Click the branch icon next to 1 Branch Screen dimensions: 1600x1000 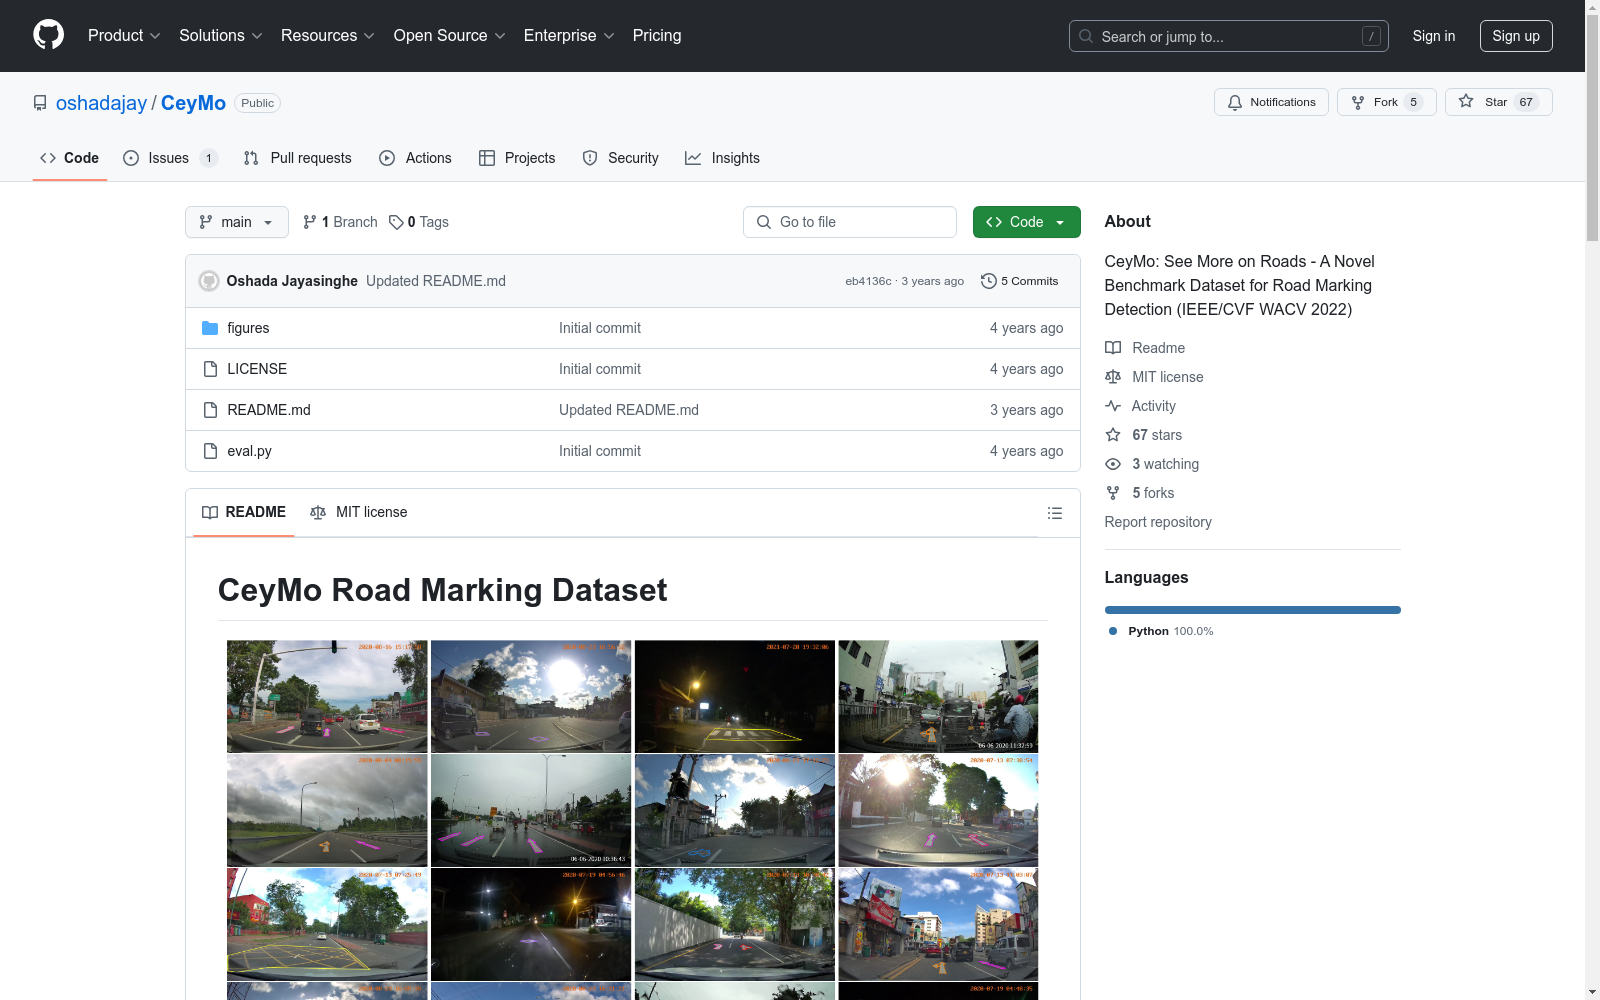point(310,222)
